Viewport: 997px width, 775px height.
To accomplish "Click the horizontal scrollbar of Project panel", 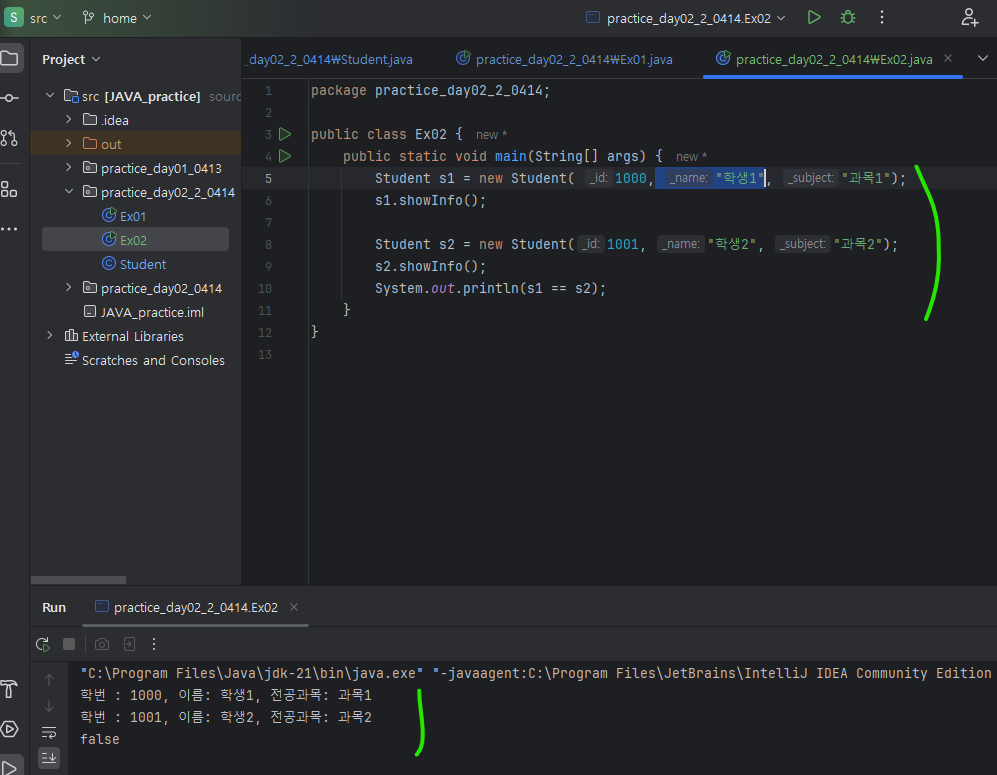I will tap(78, 580).
